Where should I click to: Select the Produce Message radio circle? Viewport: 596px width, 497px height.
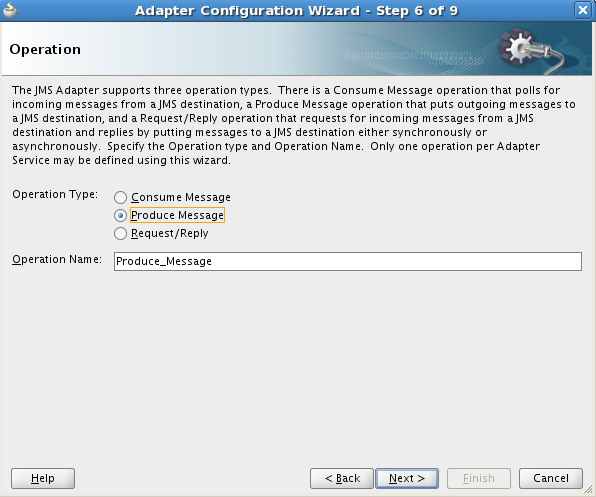click(120, 215)
